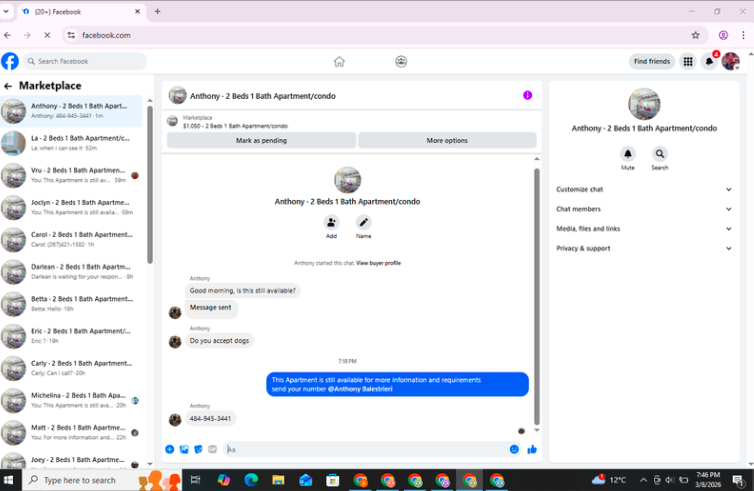This screenshot has width=754, height=491.
Task: Open account profile picture menu
Action: 730,62
